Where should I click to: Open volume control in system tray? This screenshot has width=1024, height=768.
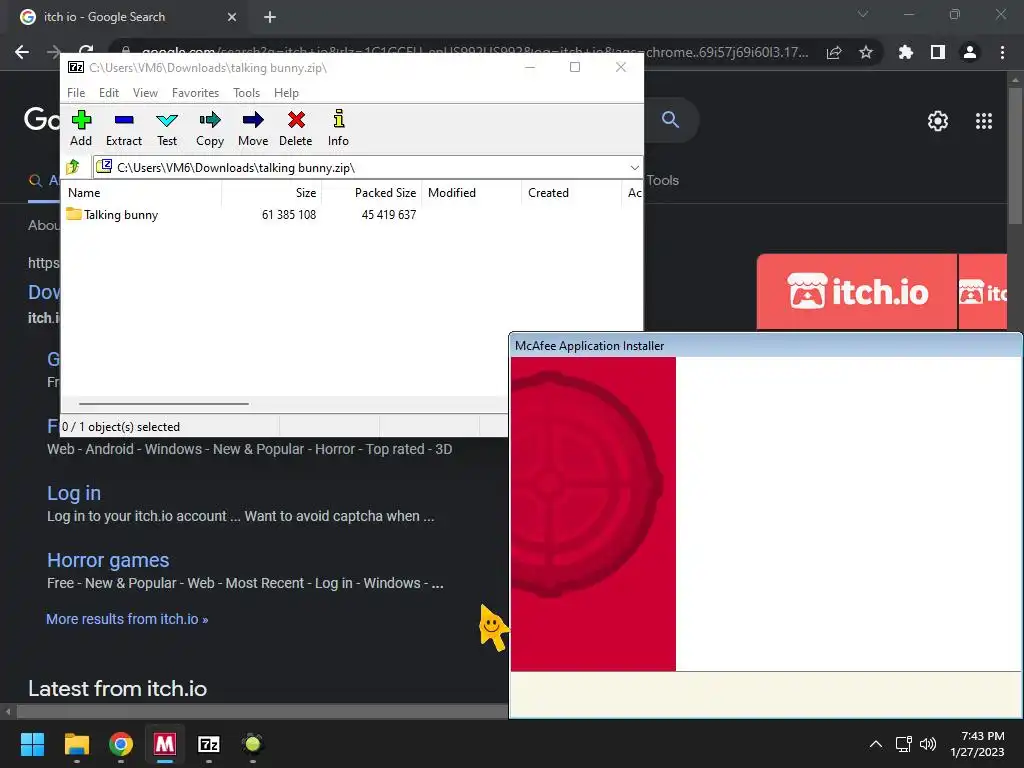point(927,744)
